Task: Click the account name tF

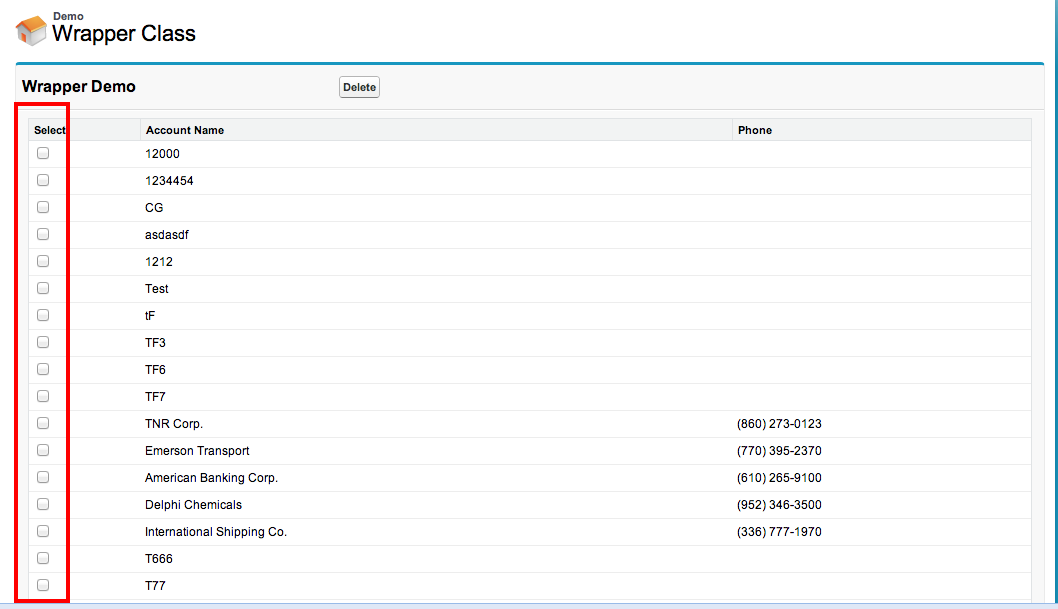Action: pyautogui.click(x=150, y=316)
